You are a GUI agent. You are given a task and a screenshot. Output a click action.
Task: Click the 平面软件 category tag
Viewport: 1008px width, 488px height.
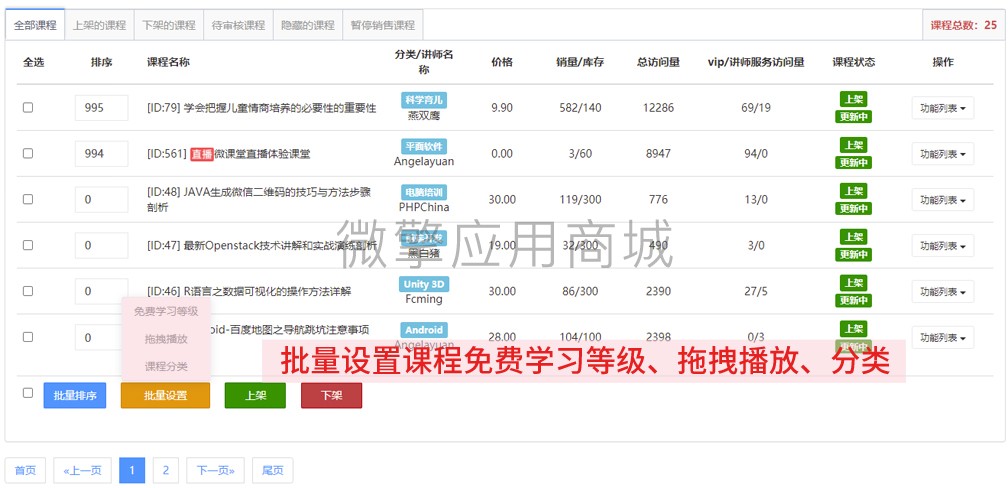click(x=424, y=146)
